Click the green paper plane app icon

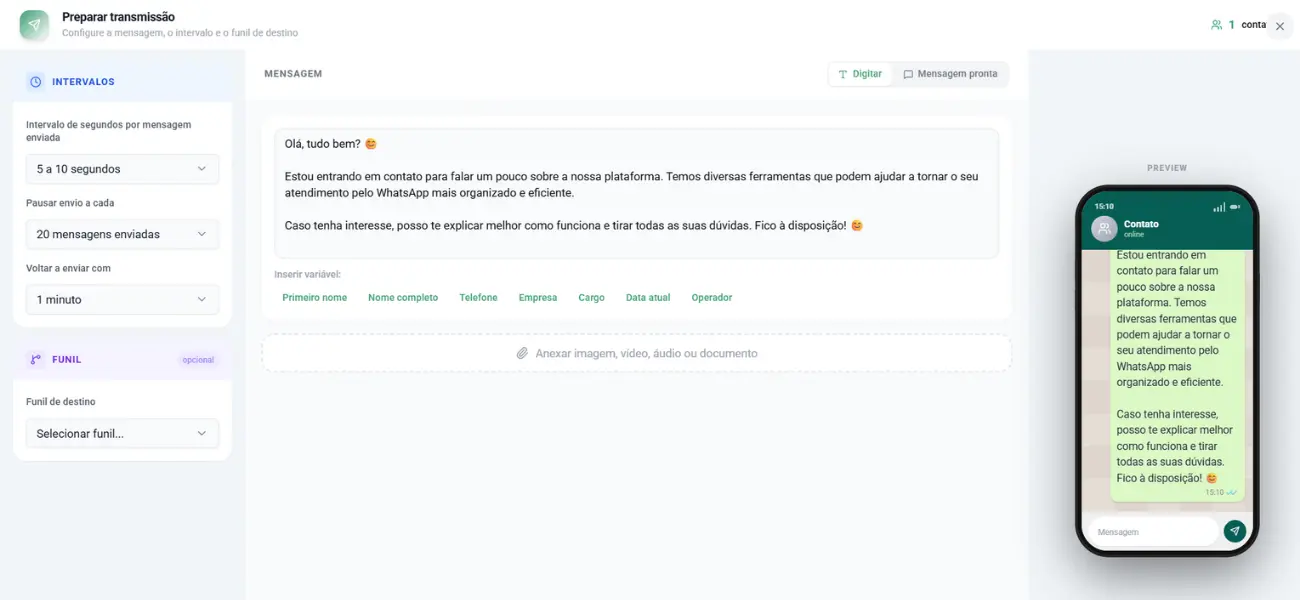point(34,25)
